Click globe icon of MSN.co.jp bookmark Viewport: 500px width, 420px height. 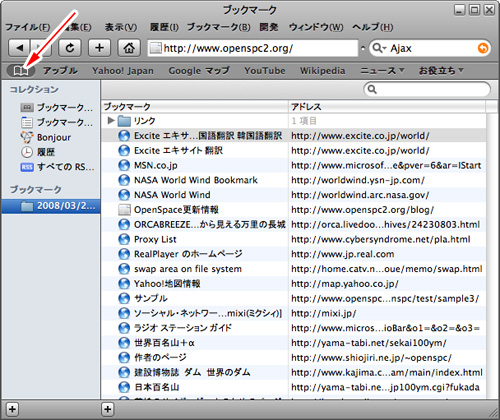124,165
